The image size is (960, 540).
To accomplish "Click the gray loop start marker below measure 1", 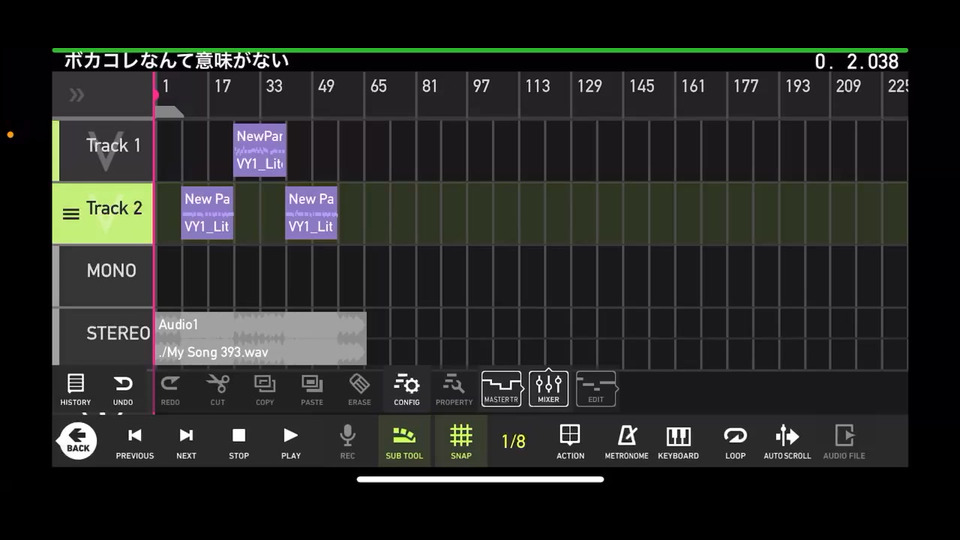I will pos(169,111).
